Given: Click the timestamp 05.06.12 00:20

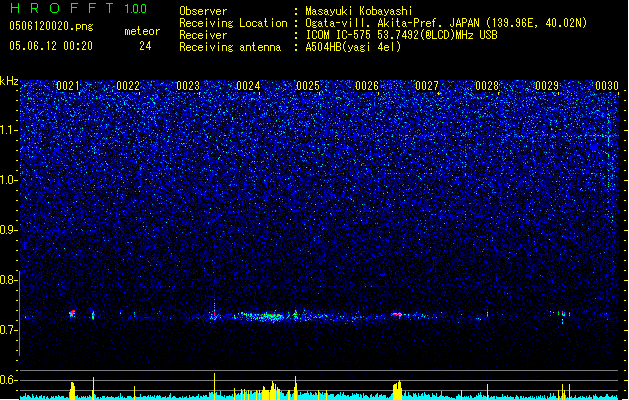Looking at the screenshot, I should [x=51, y=46].
